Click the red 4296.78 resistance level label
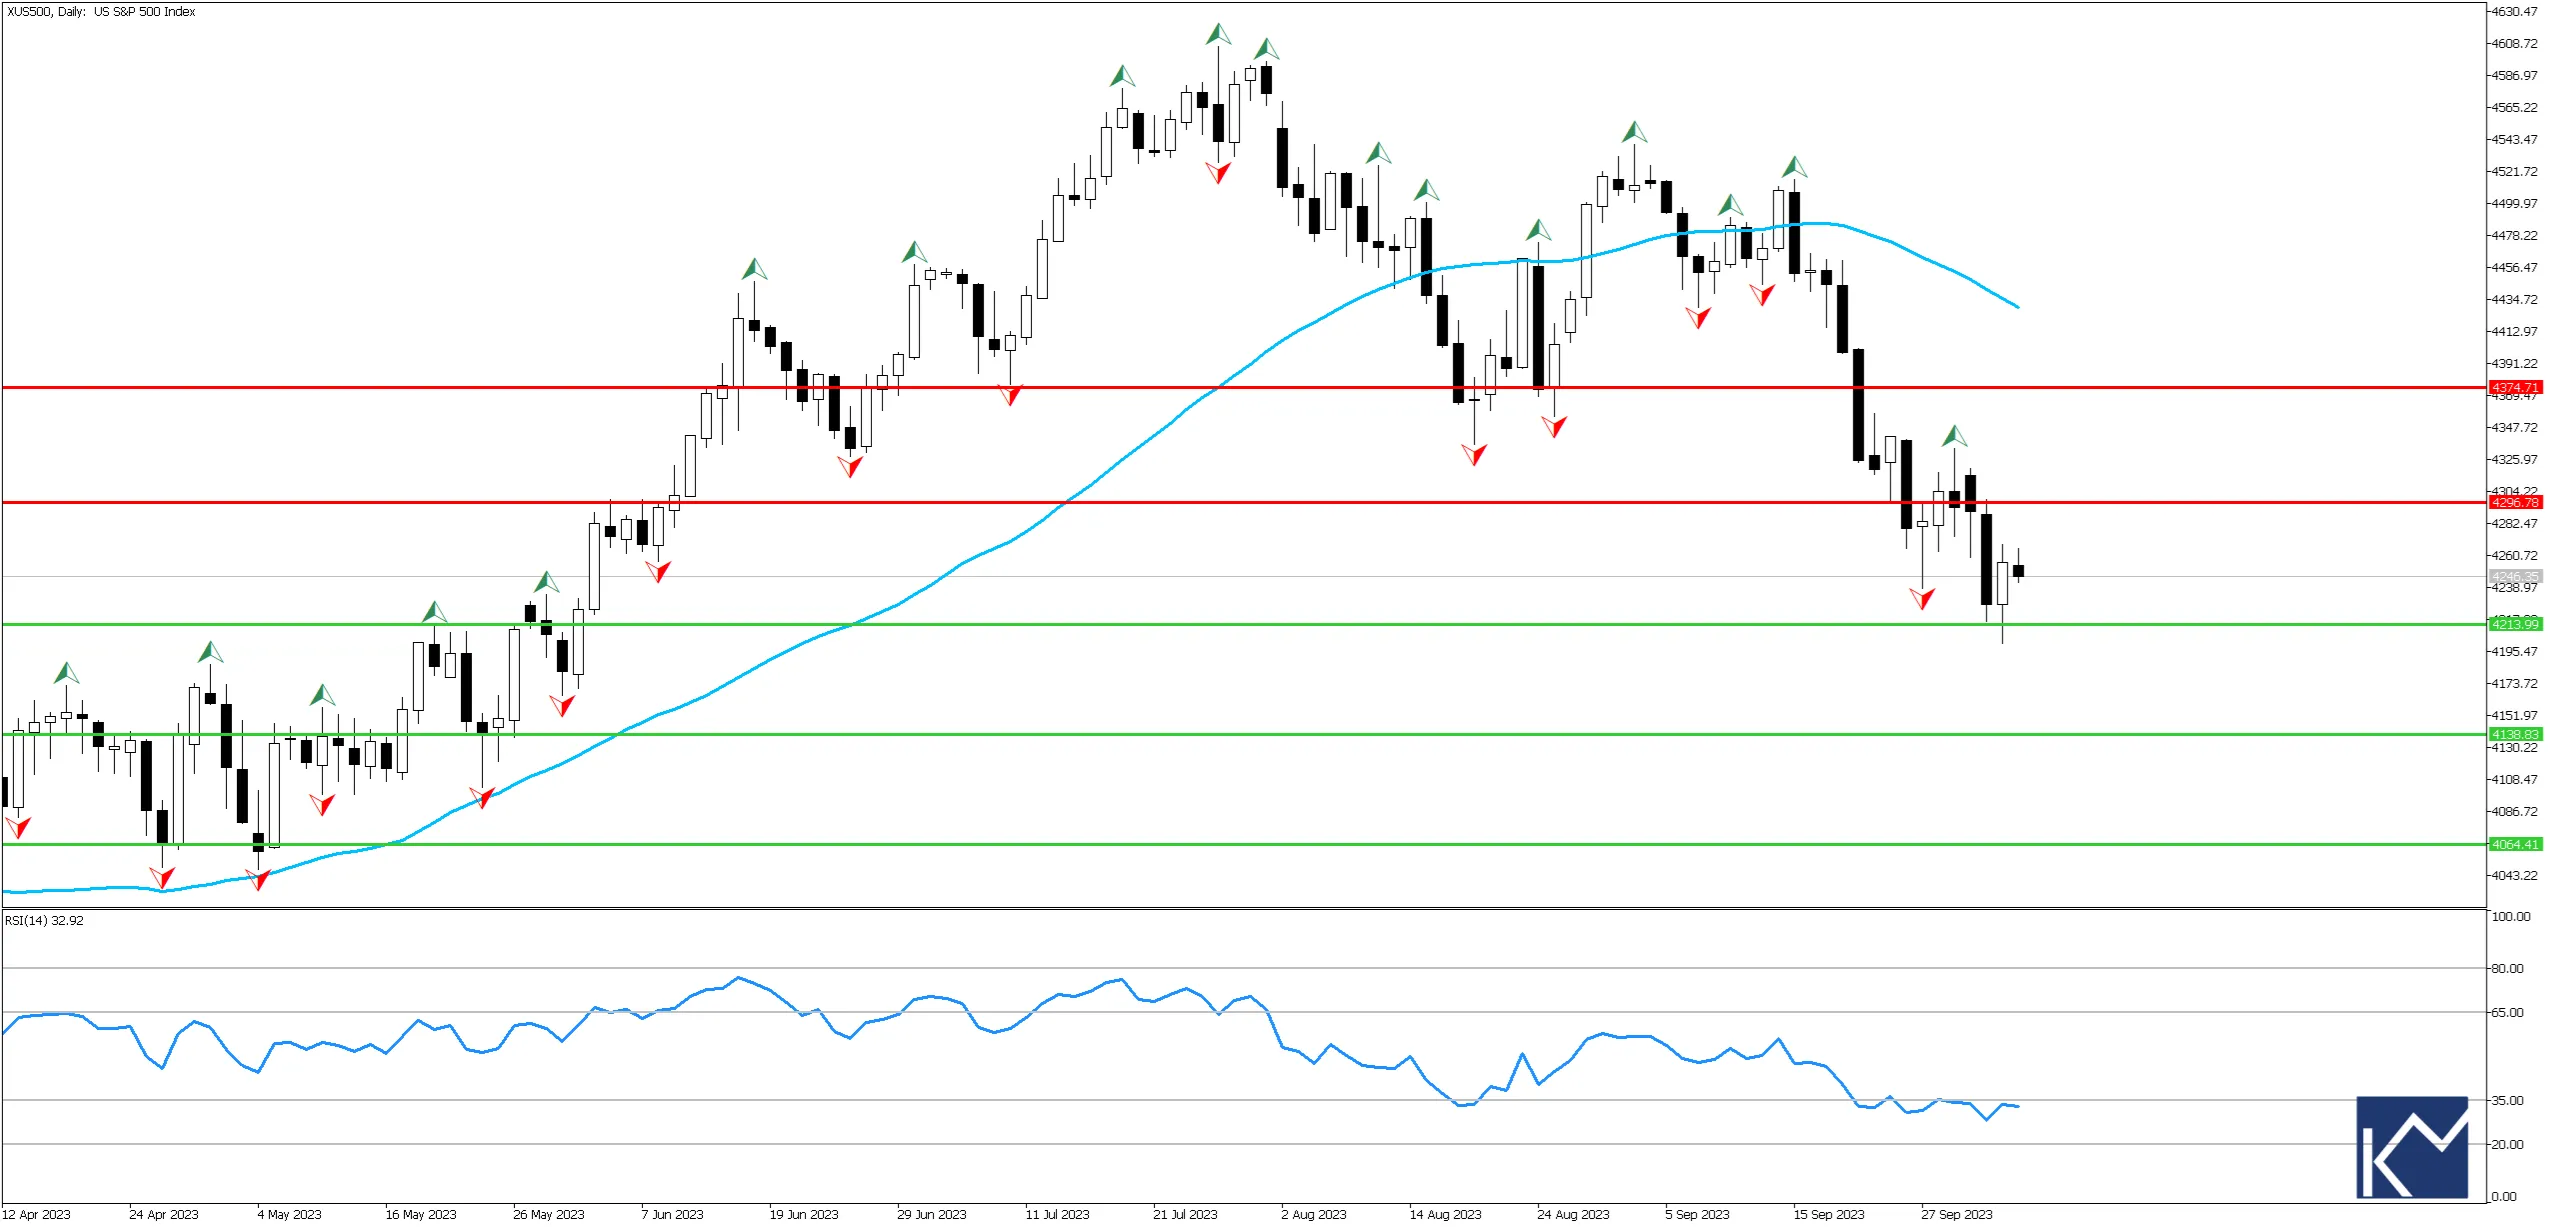This screenshot has height=1227, width=2556. coord(2514,502)
